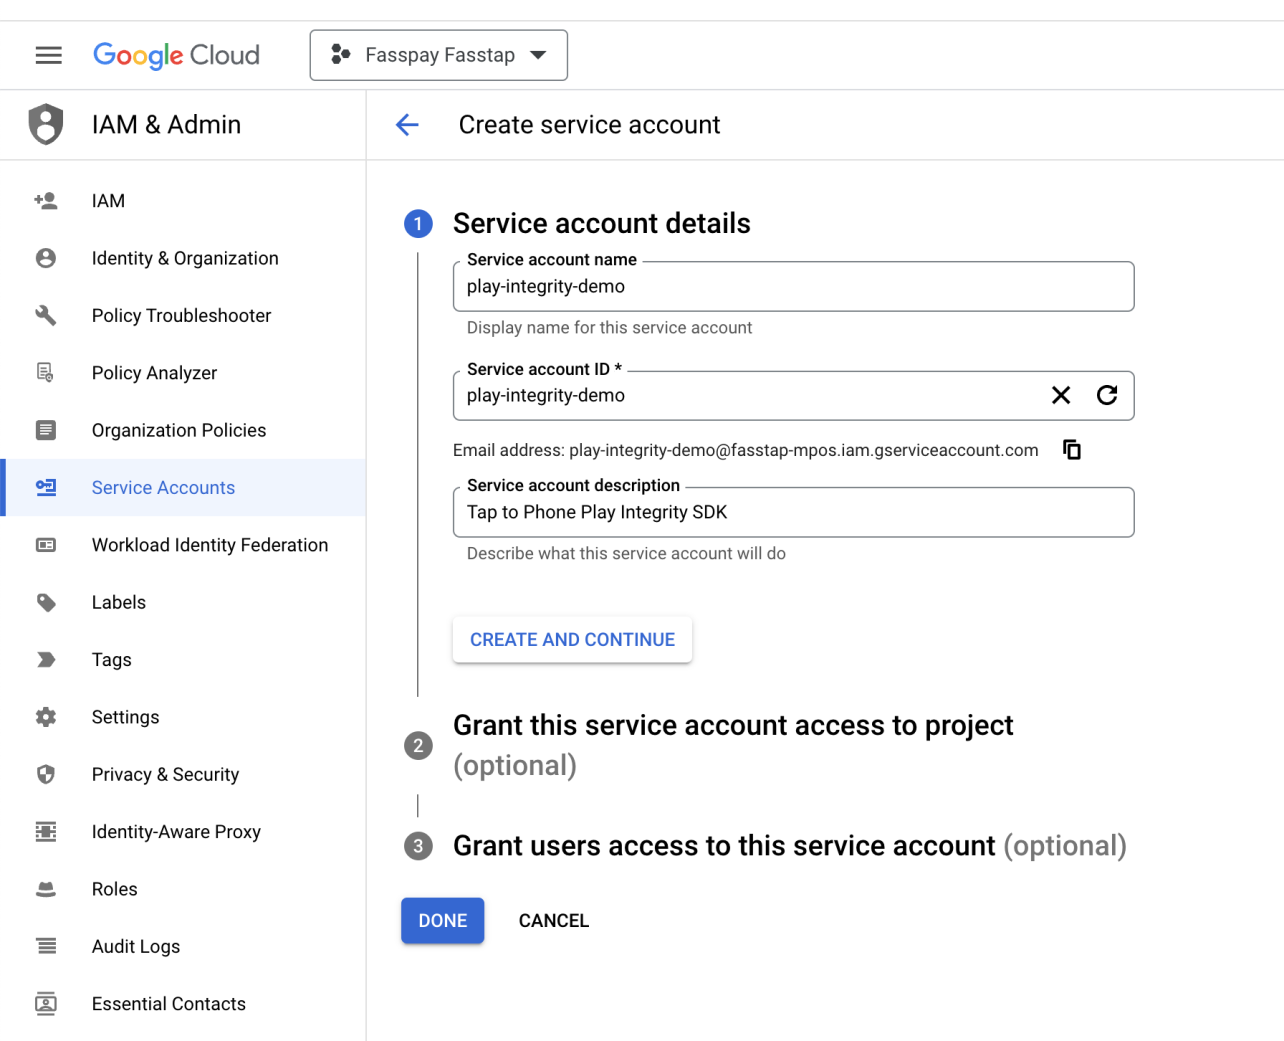Click the IAM & Admin shield icon
The height and width of the screenshot is (1041, 1284).
(x=46, y=125)
